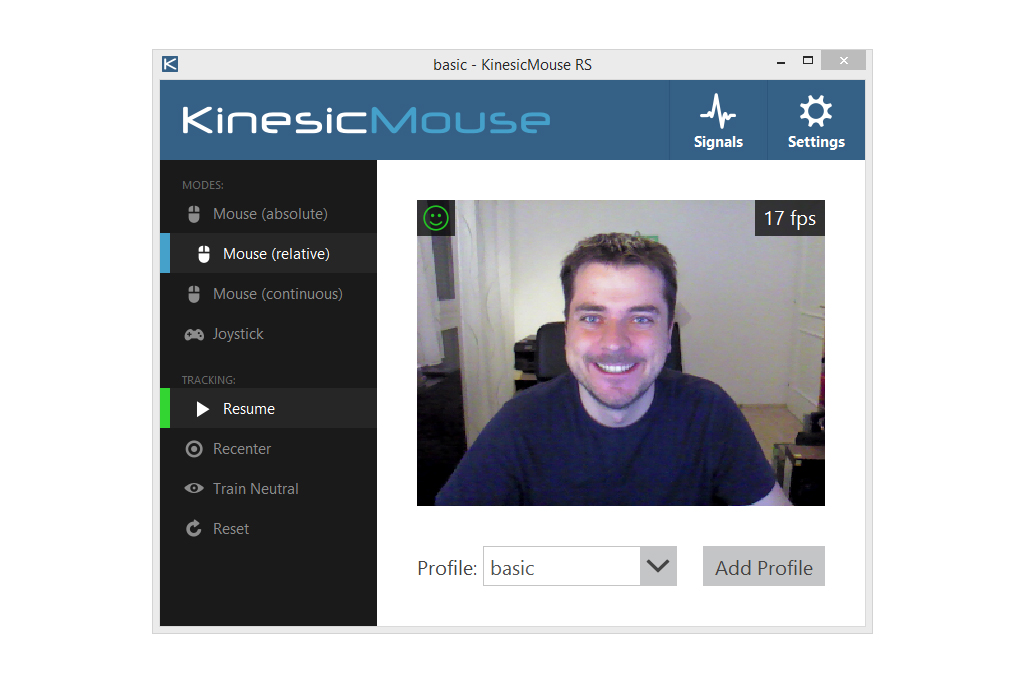The width and height of the screenshot is (1025, 683).
Task: Click the 17 fps counter
Action: point(790,218)
